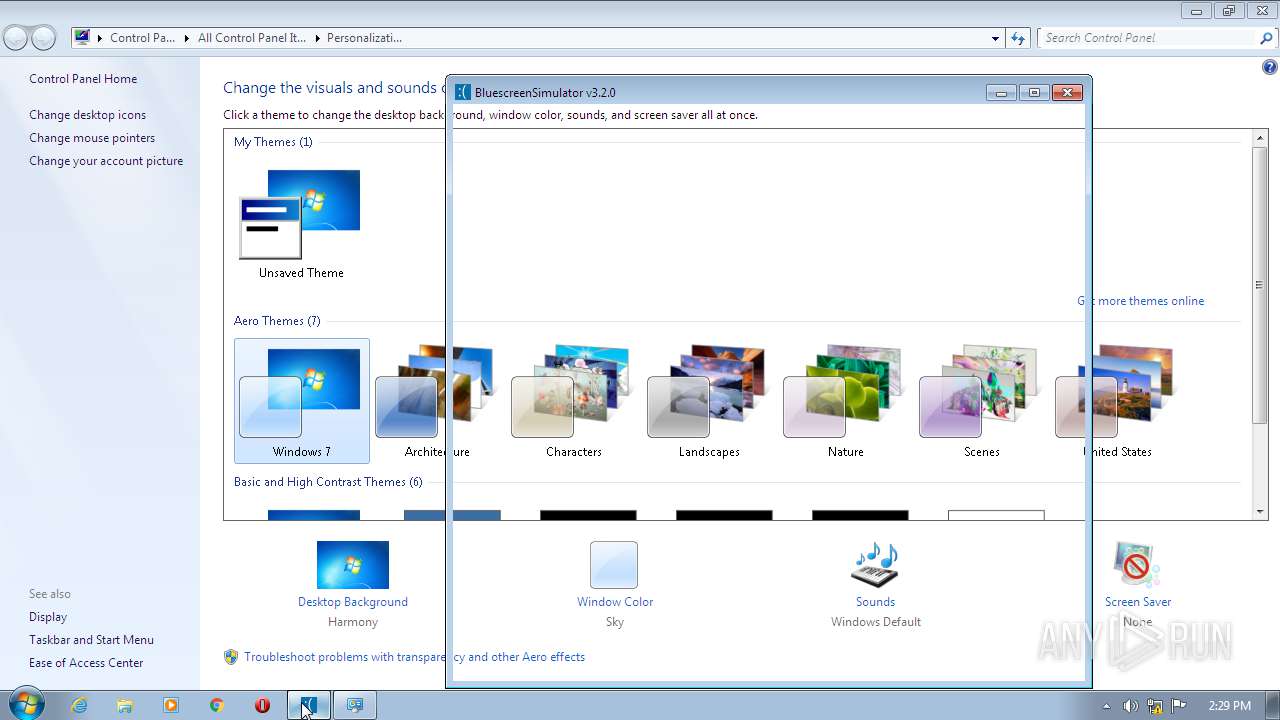Close the BluescreenSimulator window
This screenshot has height=720, width=1280.
pyautogui.click(x=1067, y=92)
